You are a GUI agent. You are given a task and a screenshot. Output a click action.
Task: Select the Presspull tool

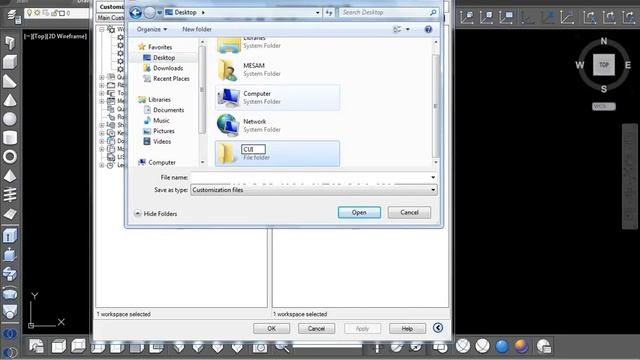10,255
